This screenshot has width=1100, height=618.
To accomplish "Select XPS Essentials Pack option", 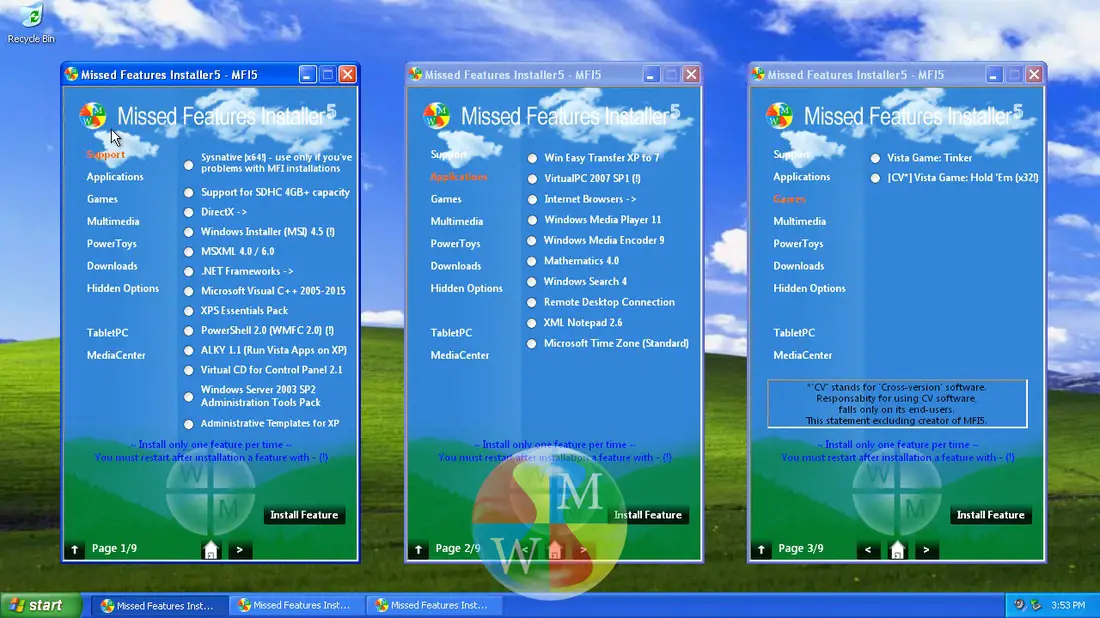I will click(189, 311).
